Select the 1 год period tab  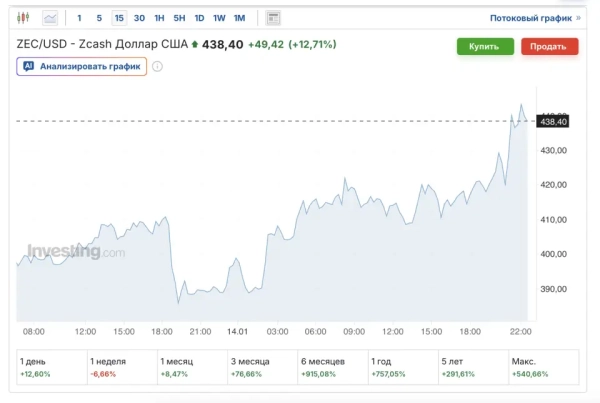point(401,366)
